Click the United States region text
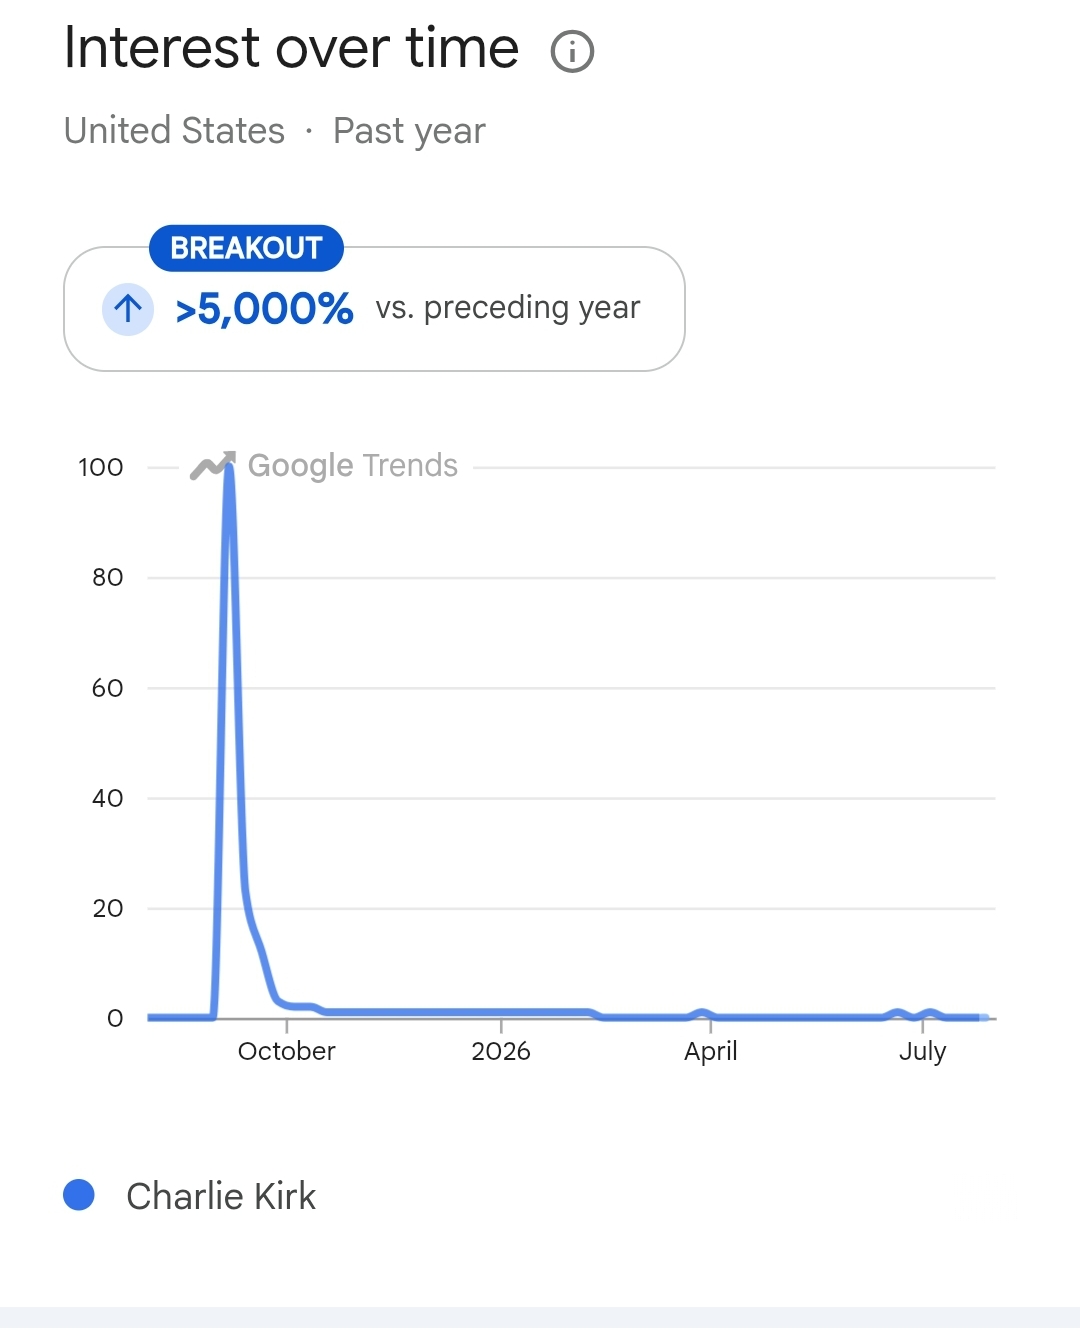The width and height of the screenshot is (1080, 1338). click(175, 131)
